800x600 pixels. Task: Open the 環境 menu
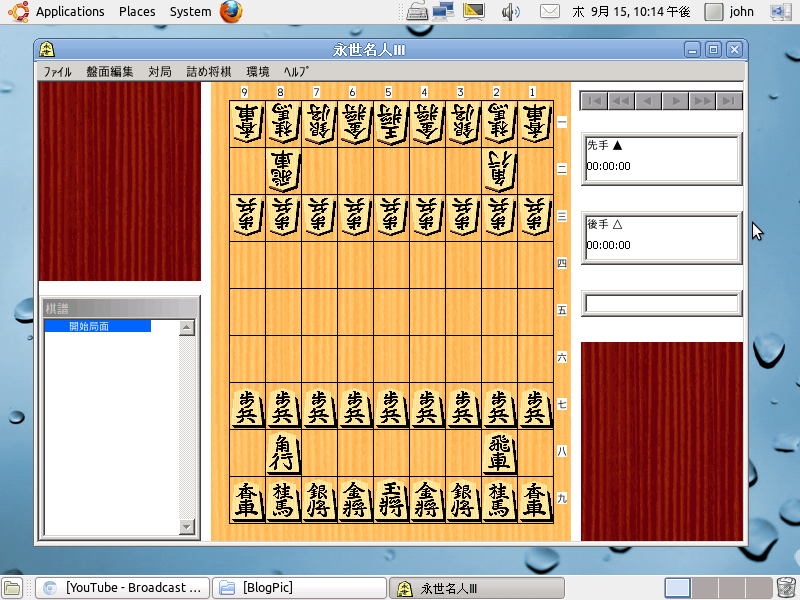pyautogui.click(x=258, y=71)
